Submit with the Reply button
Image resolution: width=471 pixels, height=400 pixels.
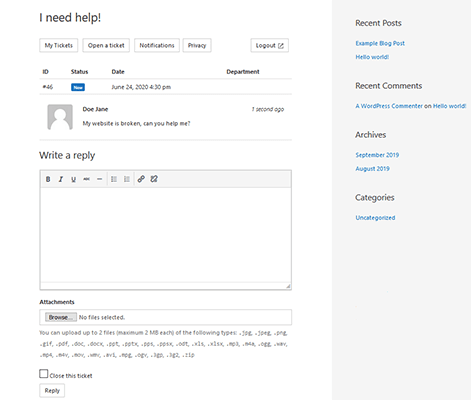tap(52, 391)
